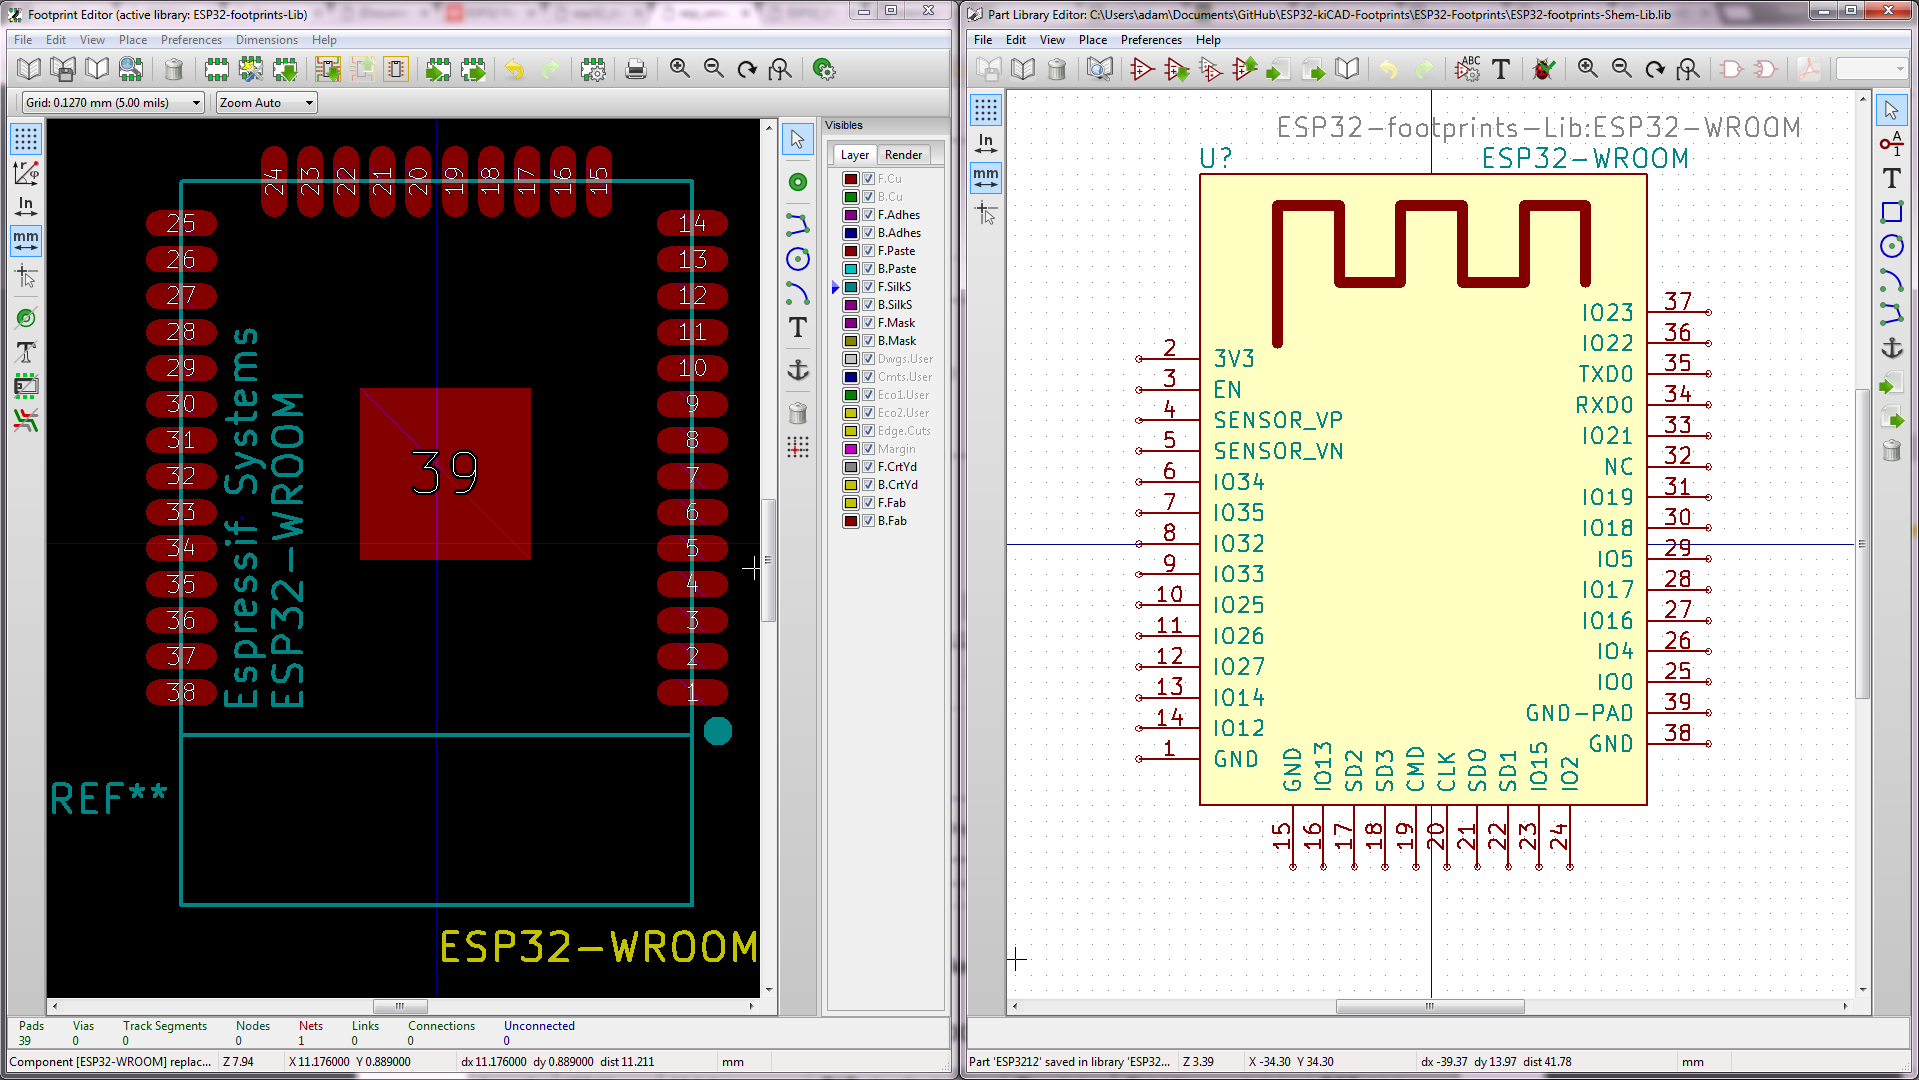
Task: Click the B.Cu green color swatch
Action: (x=851, y=197)
